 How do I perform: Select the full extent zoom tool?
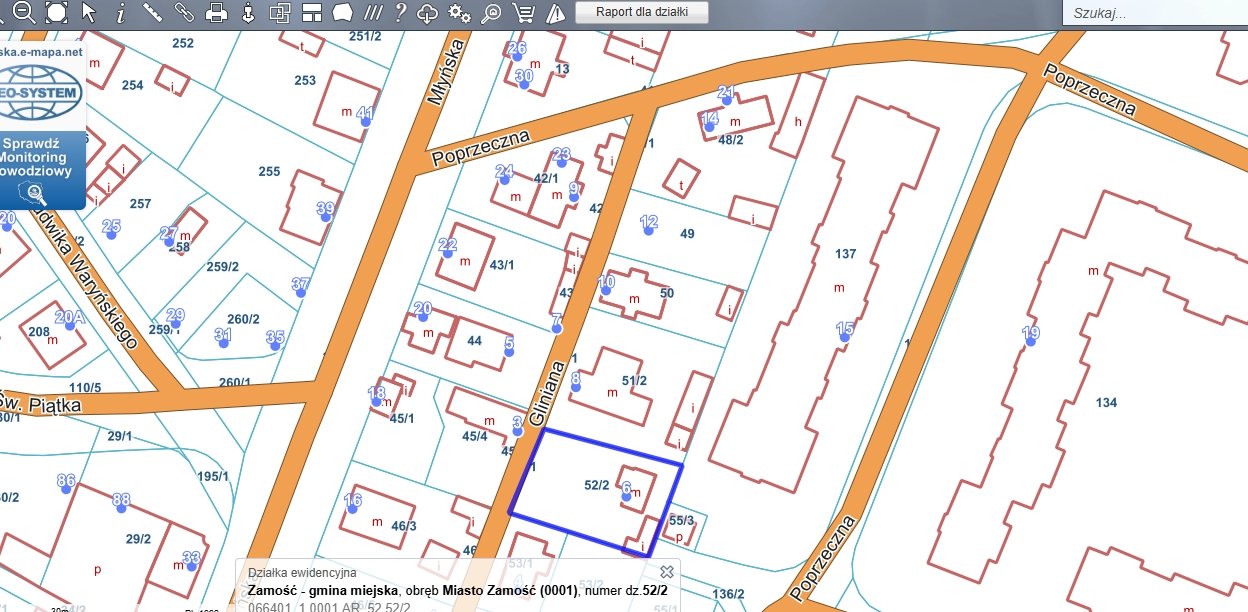tap(56, 12)
